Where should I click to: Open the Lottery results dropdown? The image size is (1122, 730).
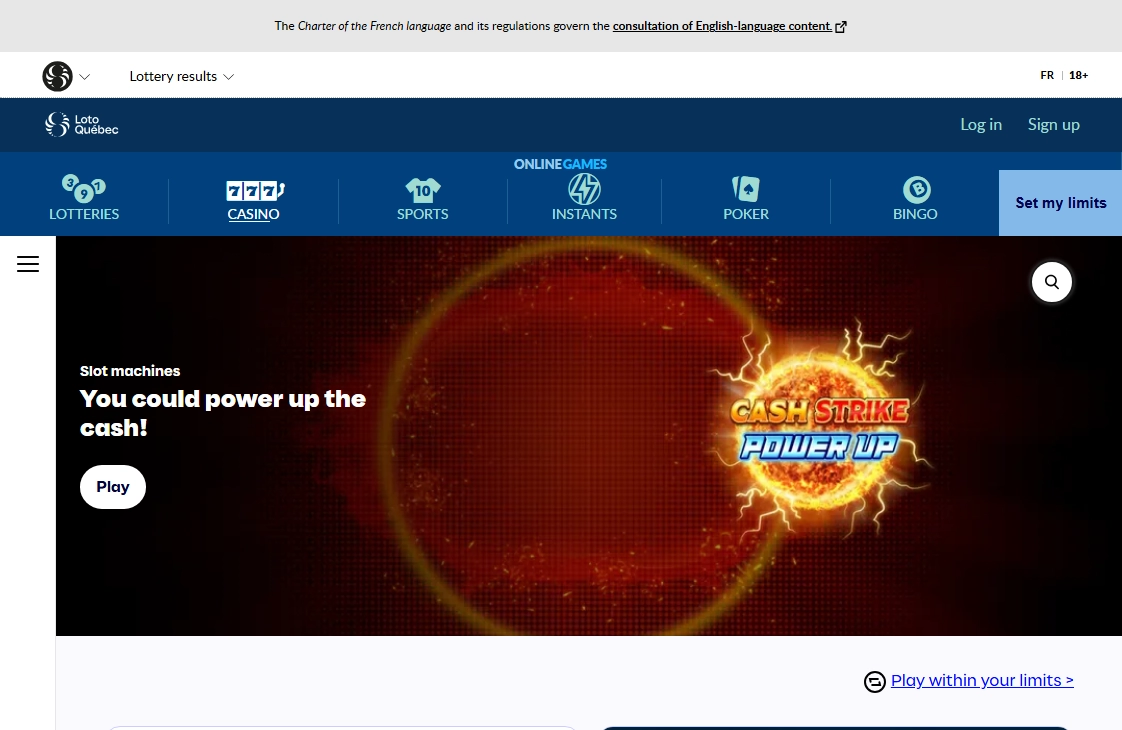(182, 76)
